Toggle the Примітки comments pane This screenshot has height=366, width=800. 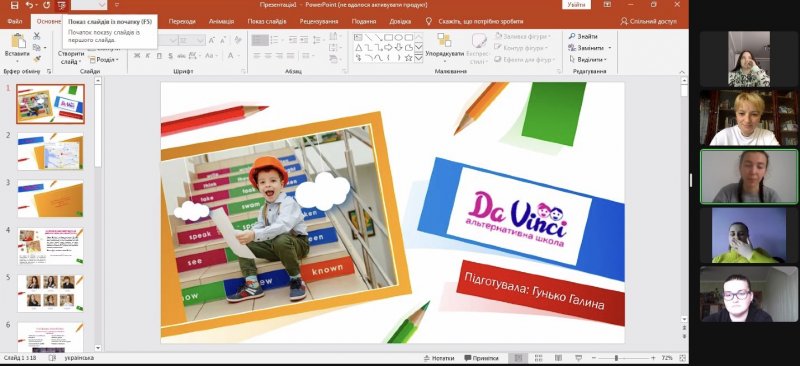pyautogui.click(x=478, y=358)
